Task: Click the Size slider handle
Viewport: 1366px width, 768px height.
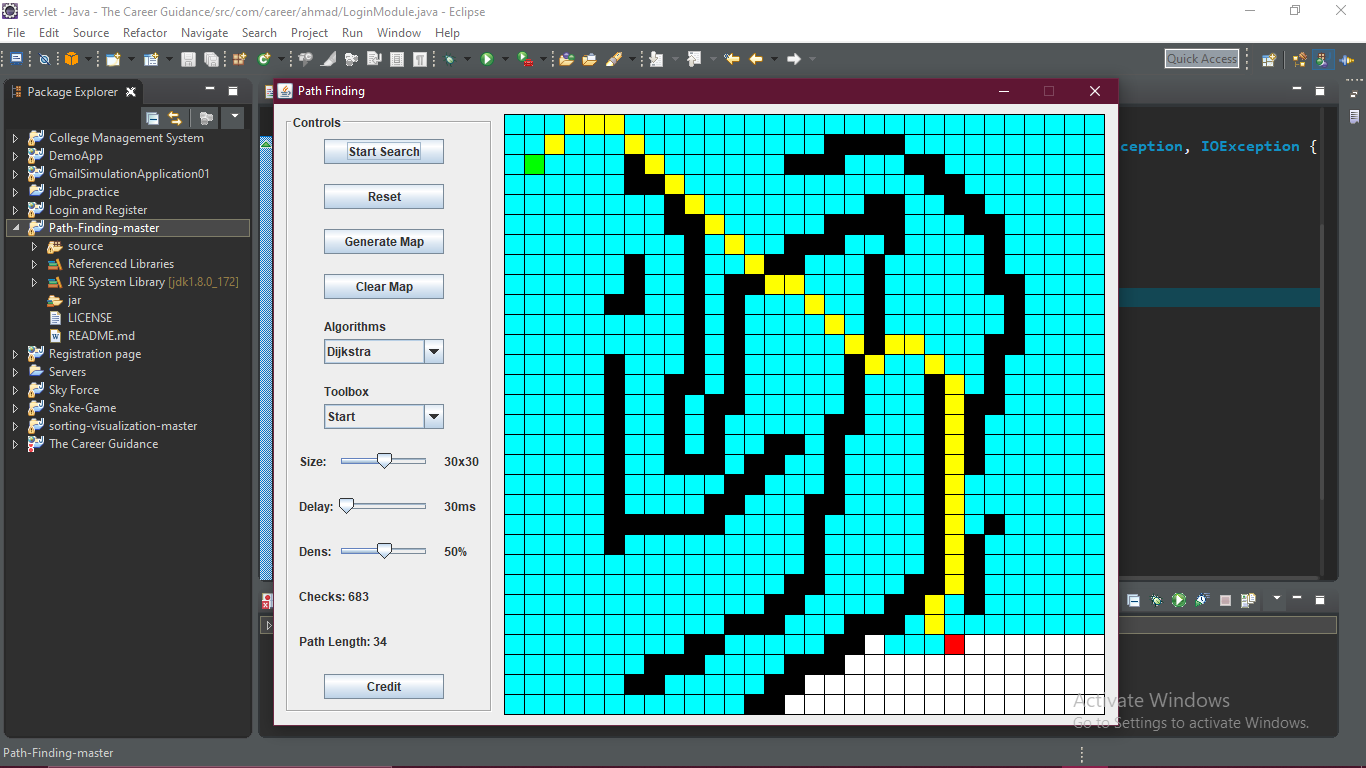Action: click(x=384, y=461)
